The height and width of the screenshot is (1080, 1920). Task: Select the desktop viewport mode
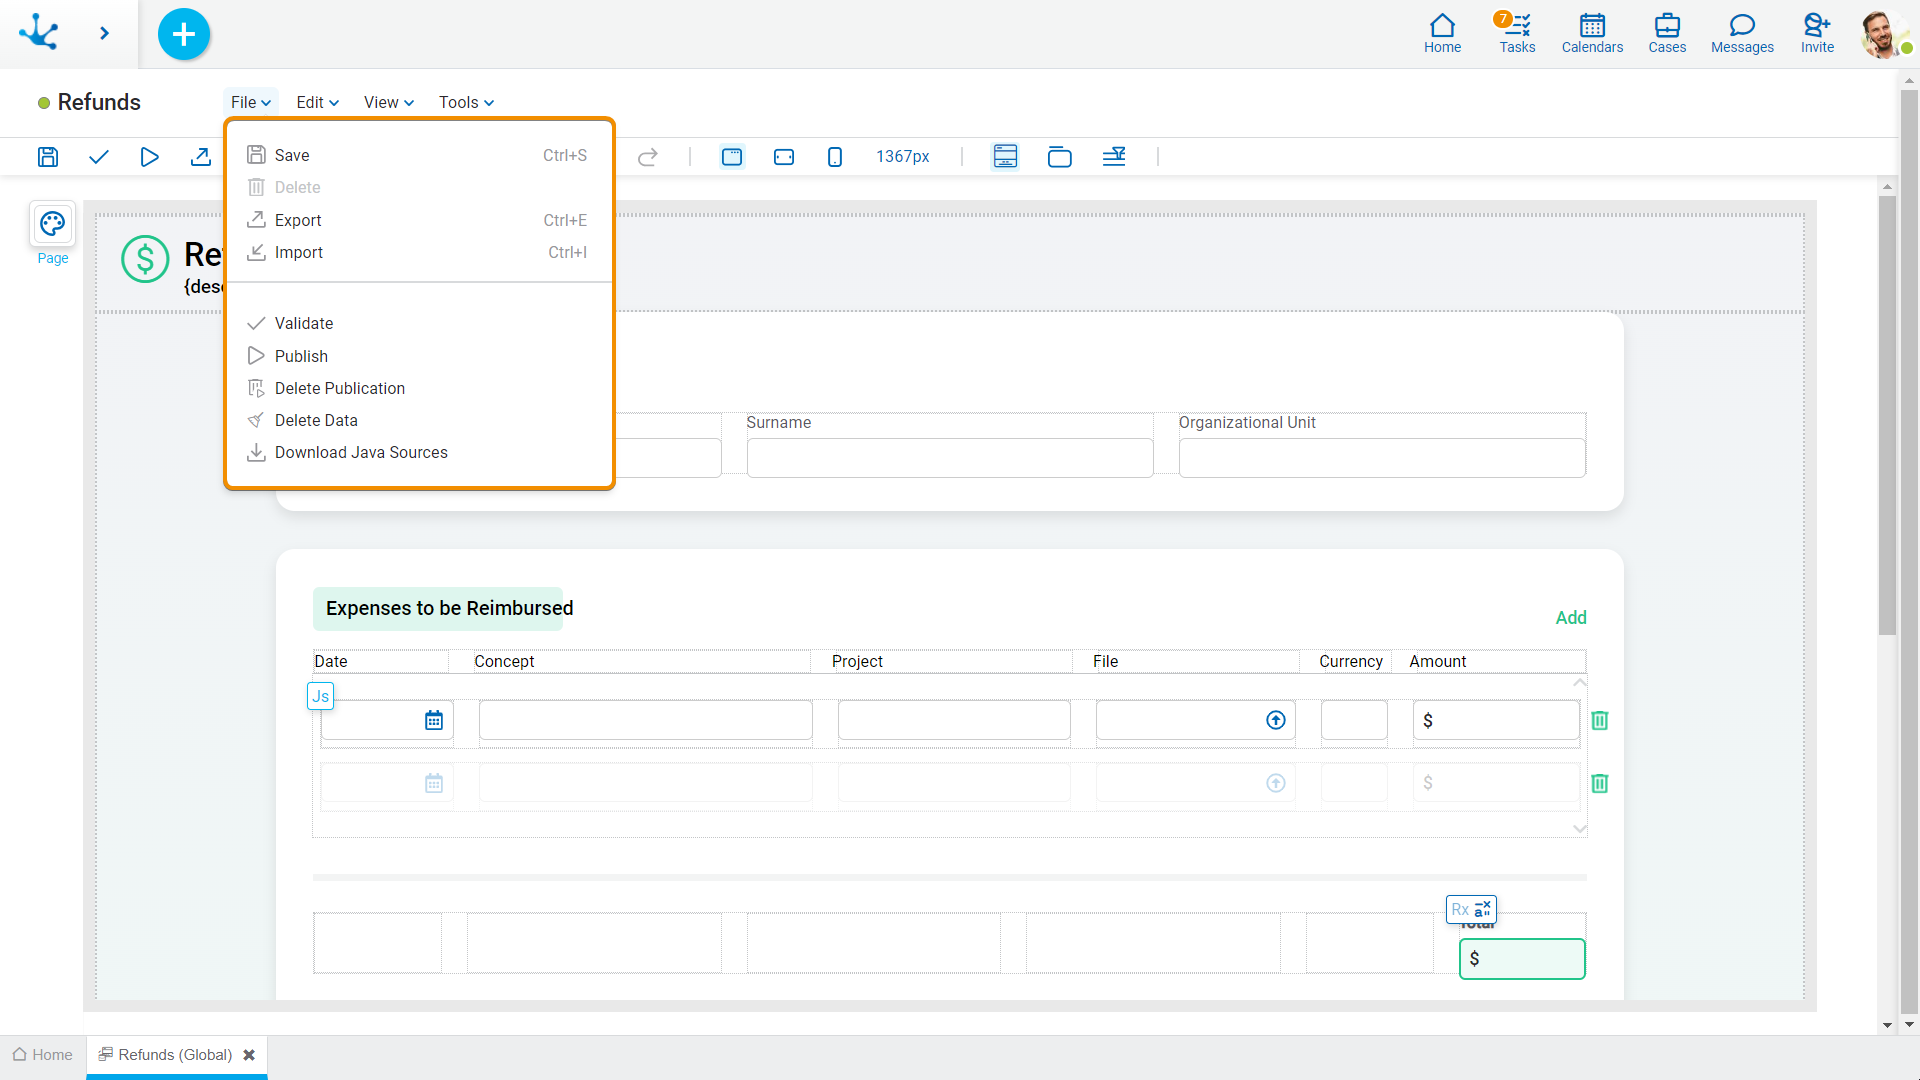click(x=732, y=157)
